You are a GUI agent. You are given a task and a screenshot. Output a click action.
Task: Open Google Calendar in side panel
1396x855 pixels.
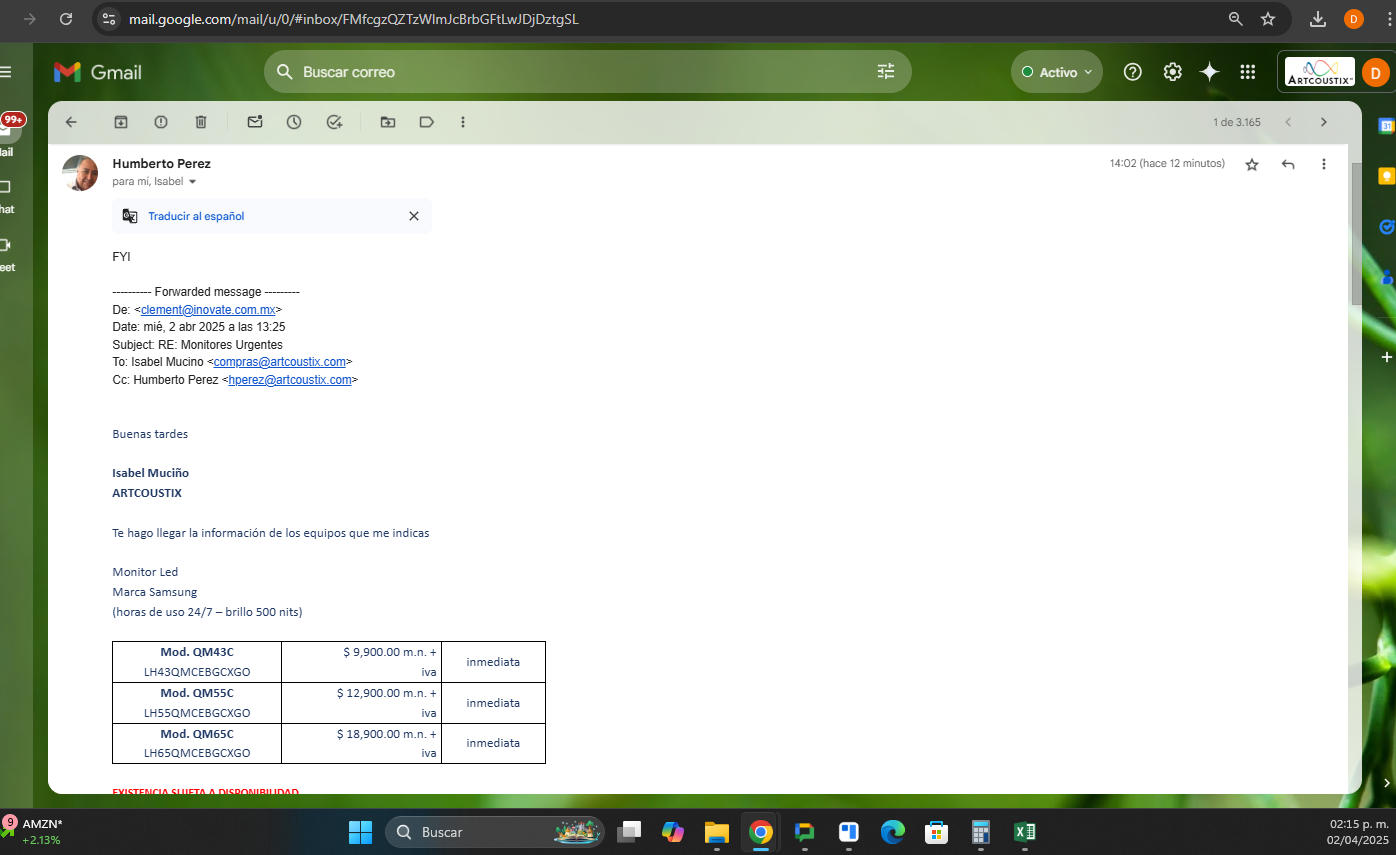pyautogui.click(x=1387, y=126)
